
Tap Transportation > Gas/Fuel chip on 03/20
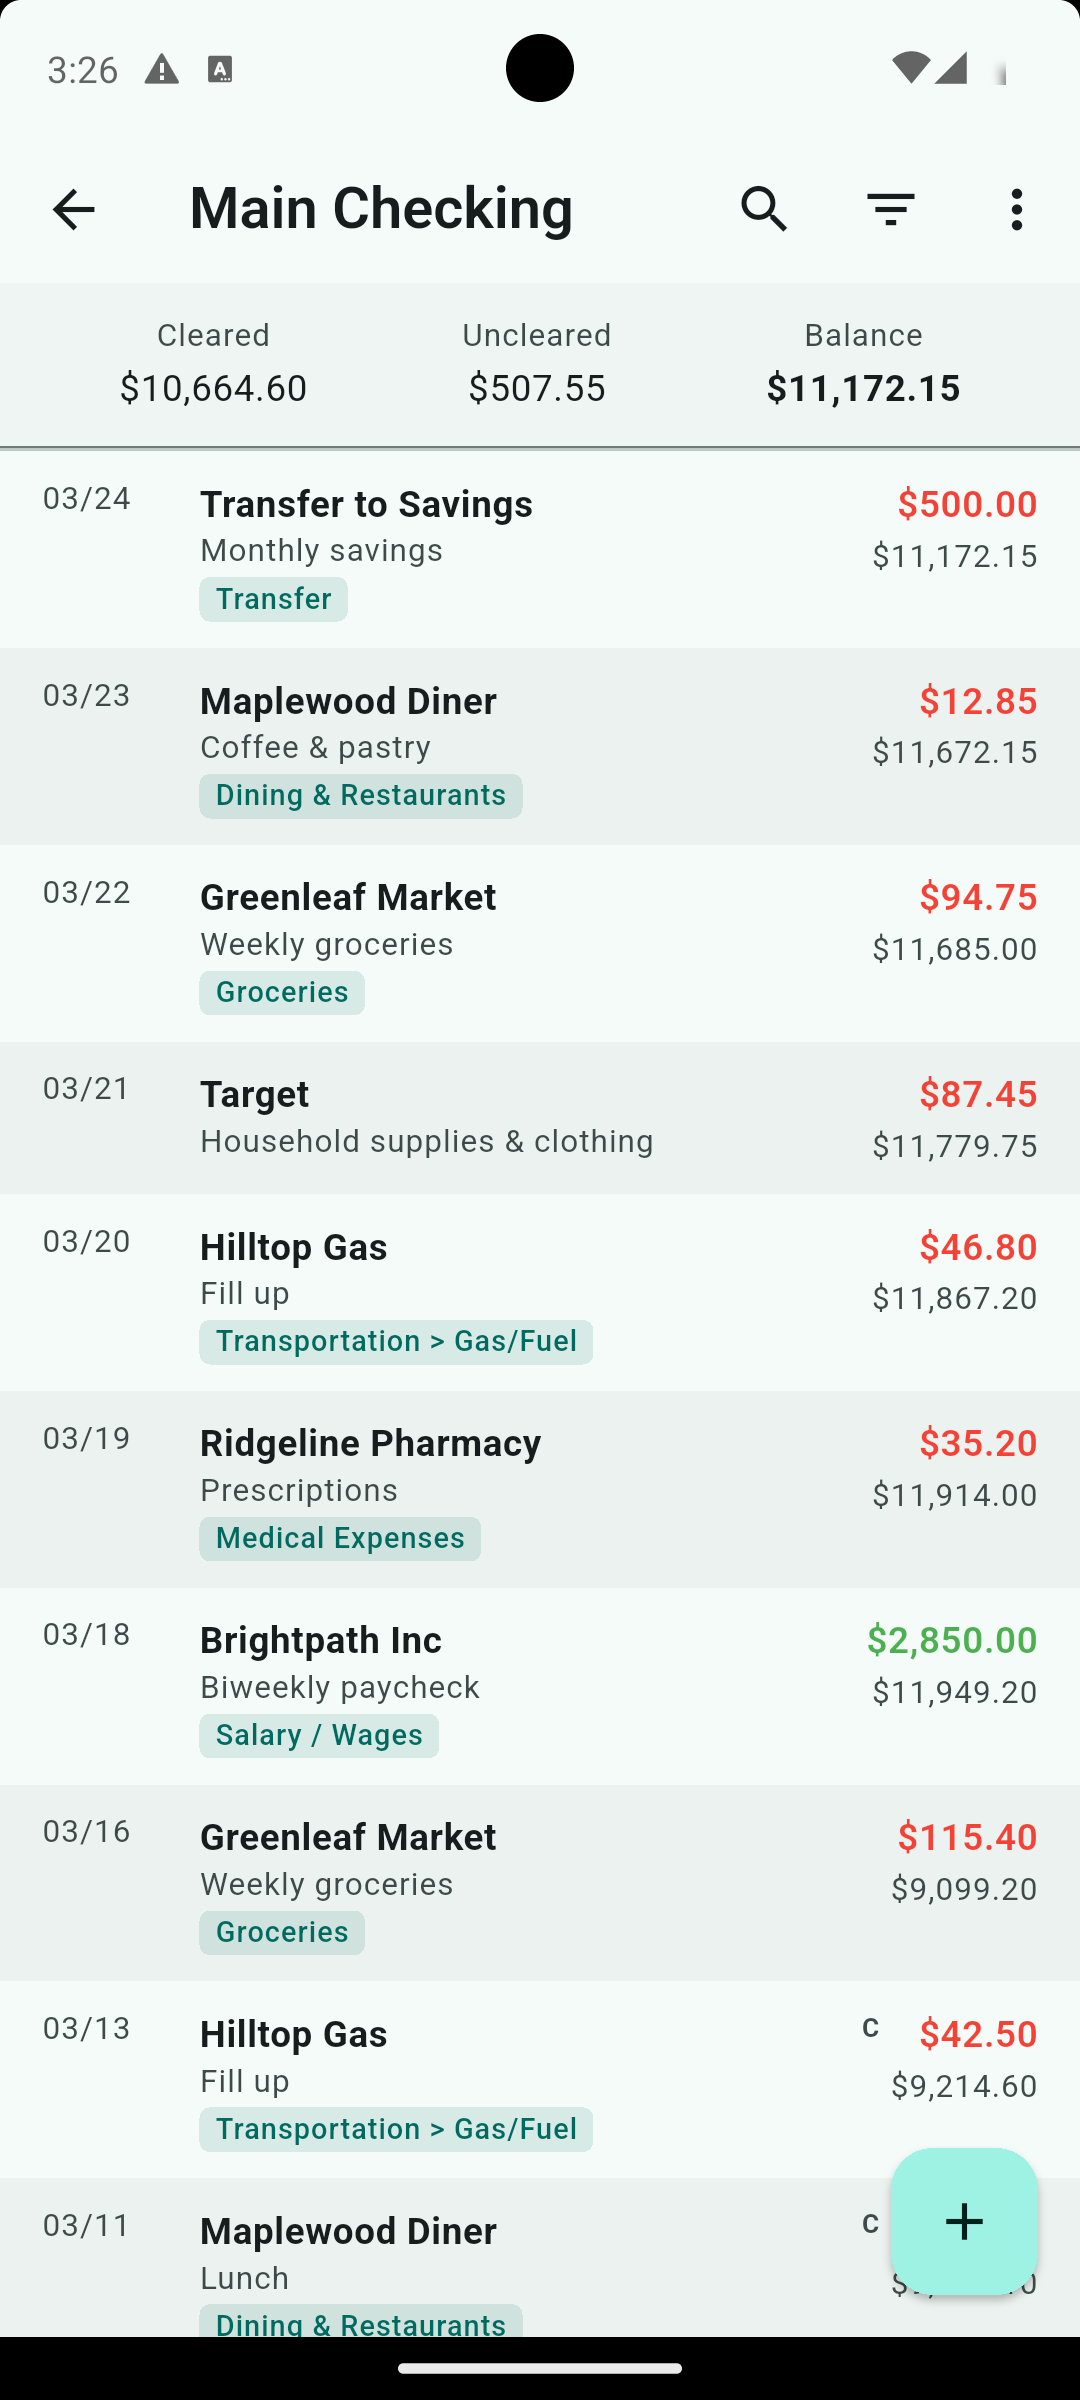click(395, 1342)
